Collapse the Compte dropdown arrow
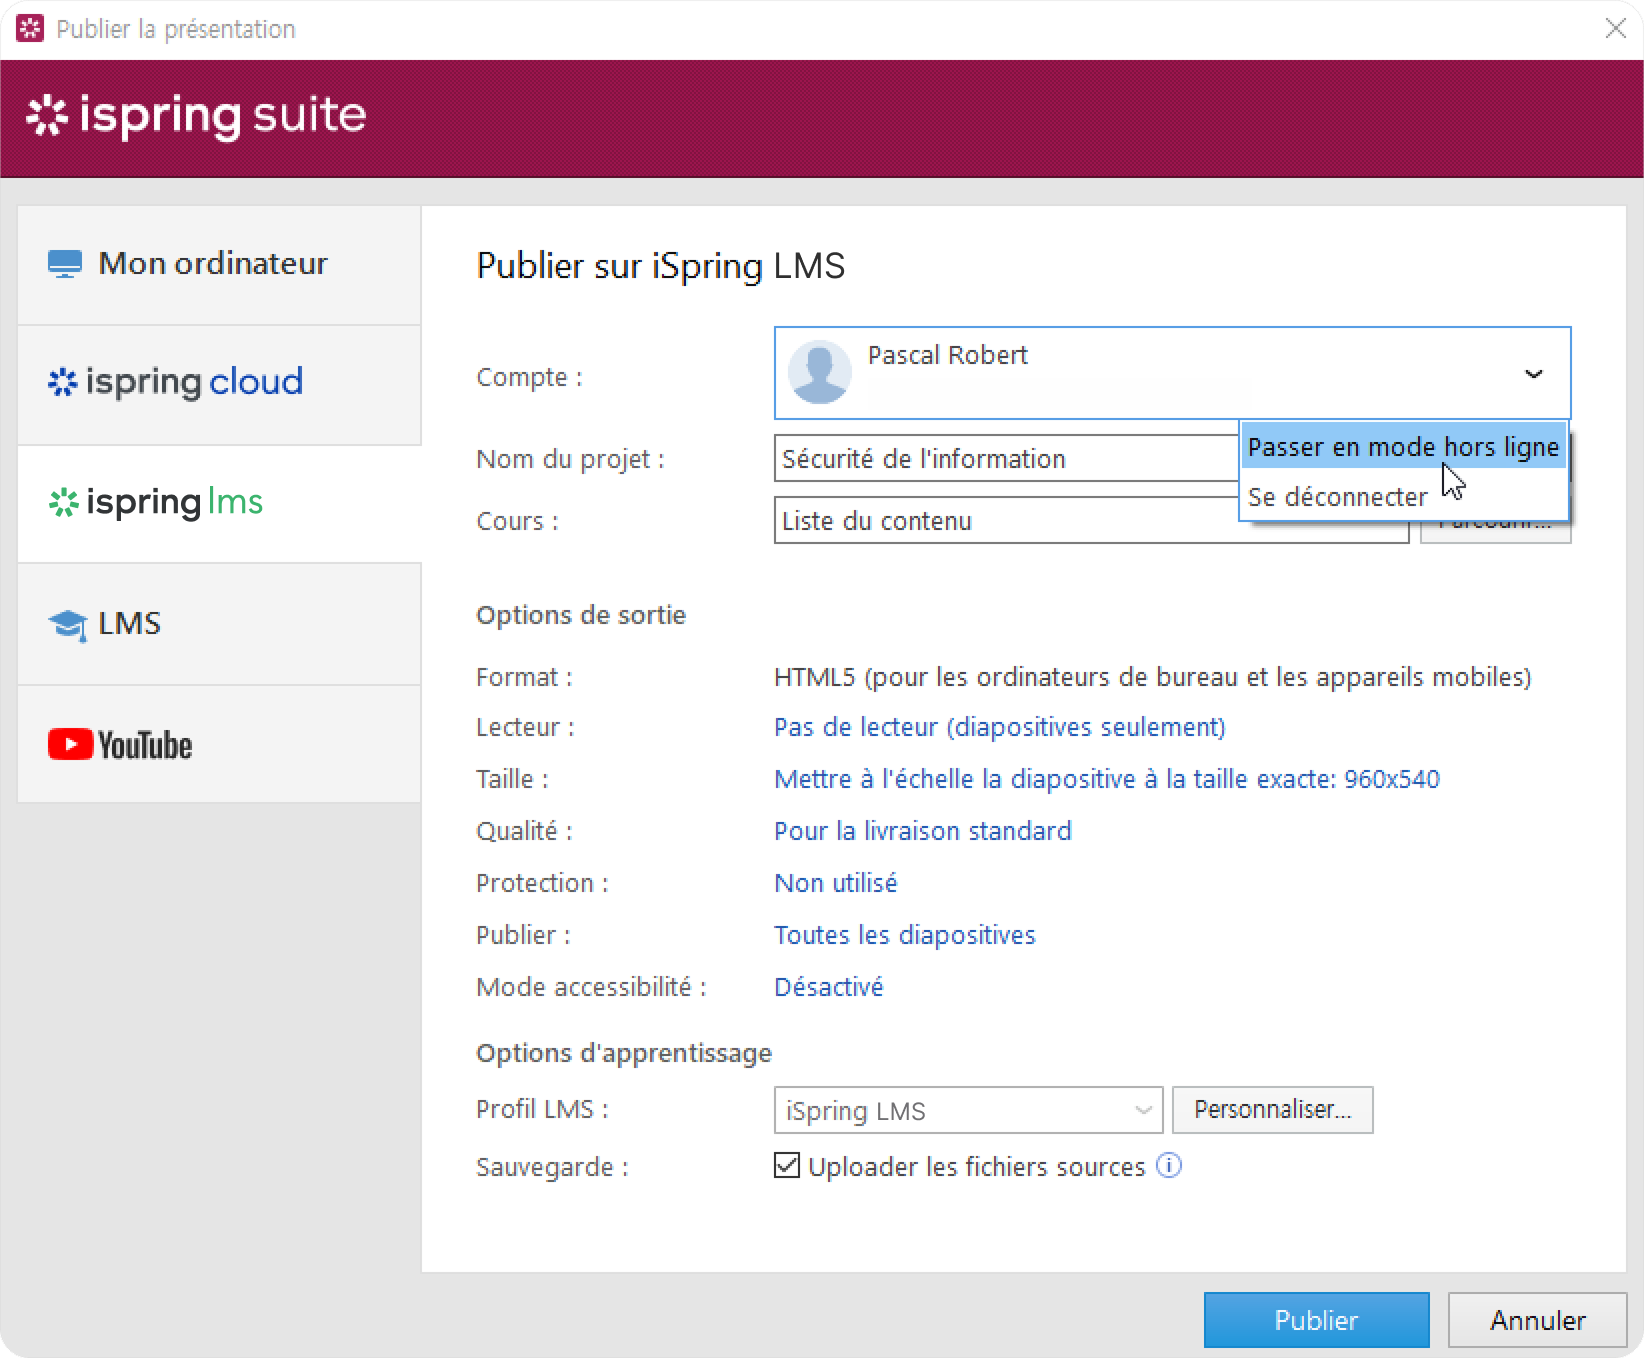 point(1532,374)
